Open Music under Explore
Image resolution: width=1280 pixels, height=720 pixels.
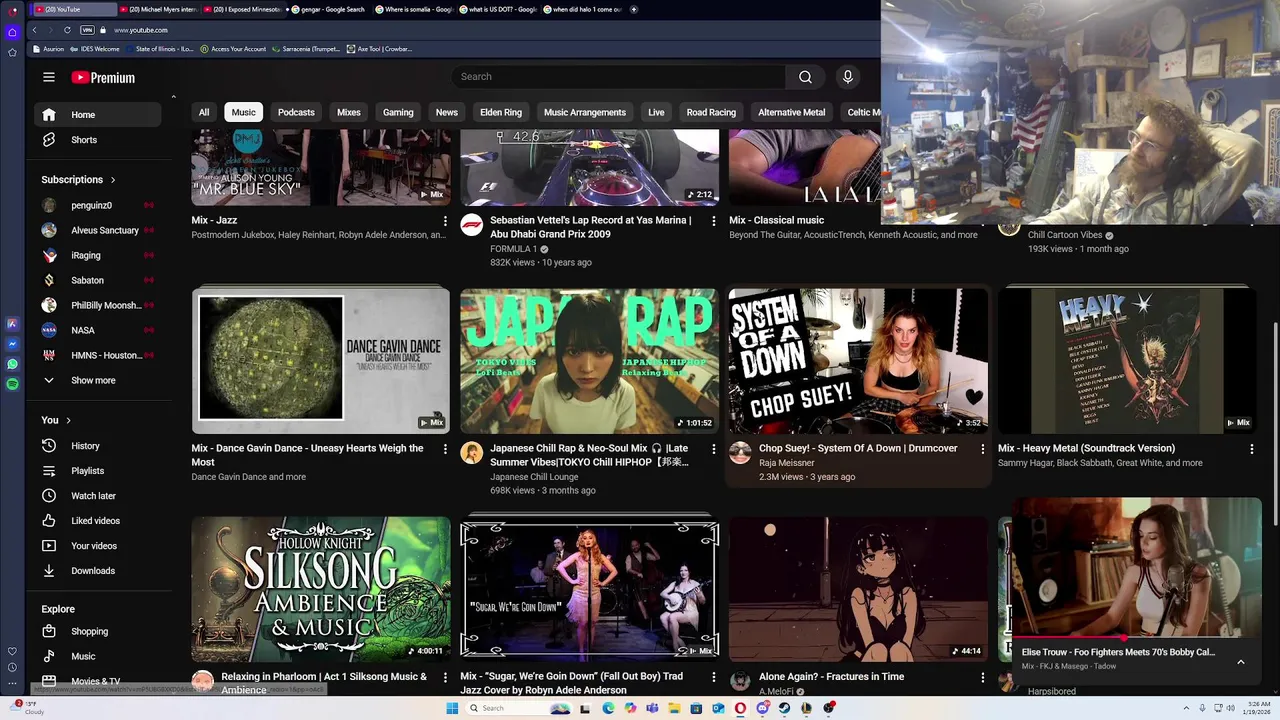(x=97, y=657)
